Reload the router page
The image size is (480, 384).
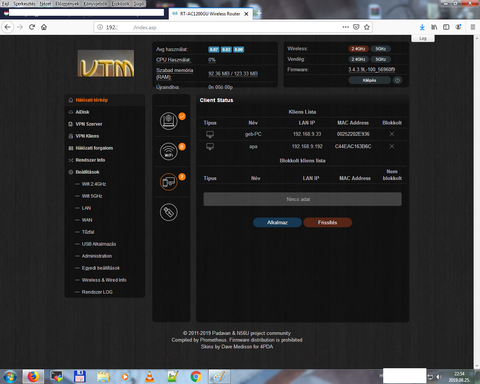pyautogui.click(x=32, y=27)
